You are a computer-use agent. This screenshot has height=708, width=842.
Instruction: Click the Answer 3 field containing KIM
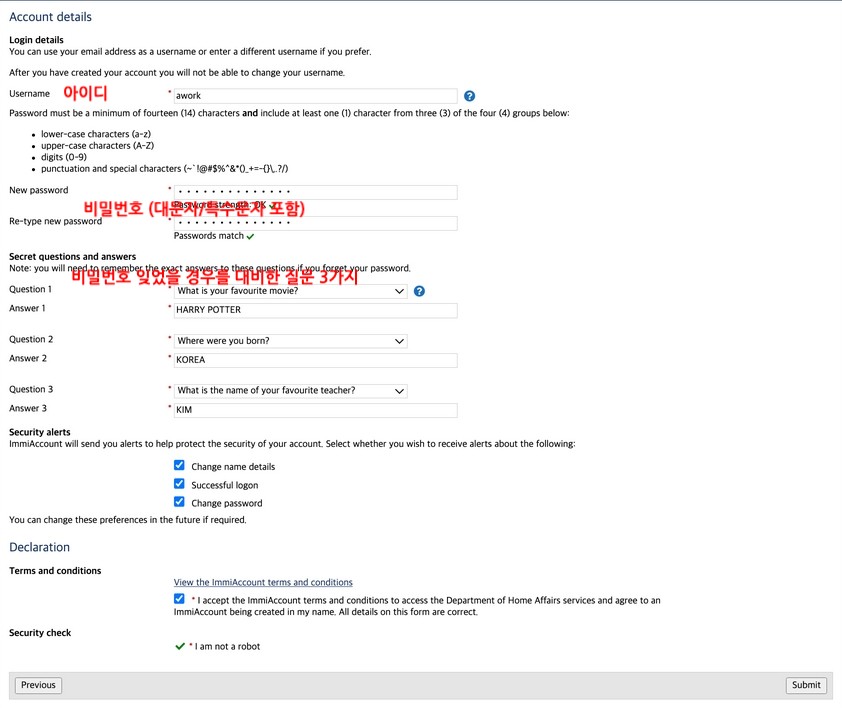click(315, 410)
